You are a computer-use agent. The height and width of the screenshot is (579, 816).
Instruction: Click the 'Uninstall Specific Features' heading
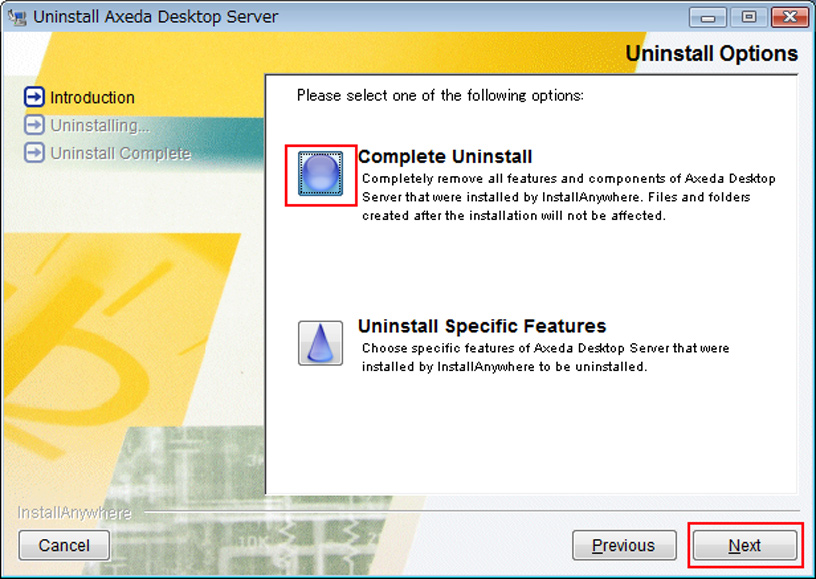click(x=482, y=326)
